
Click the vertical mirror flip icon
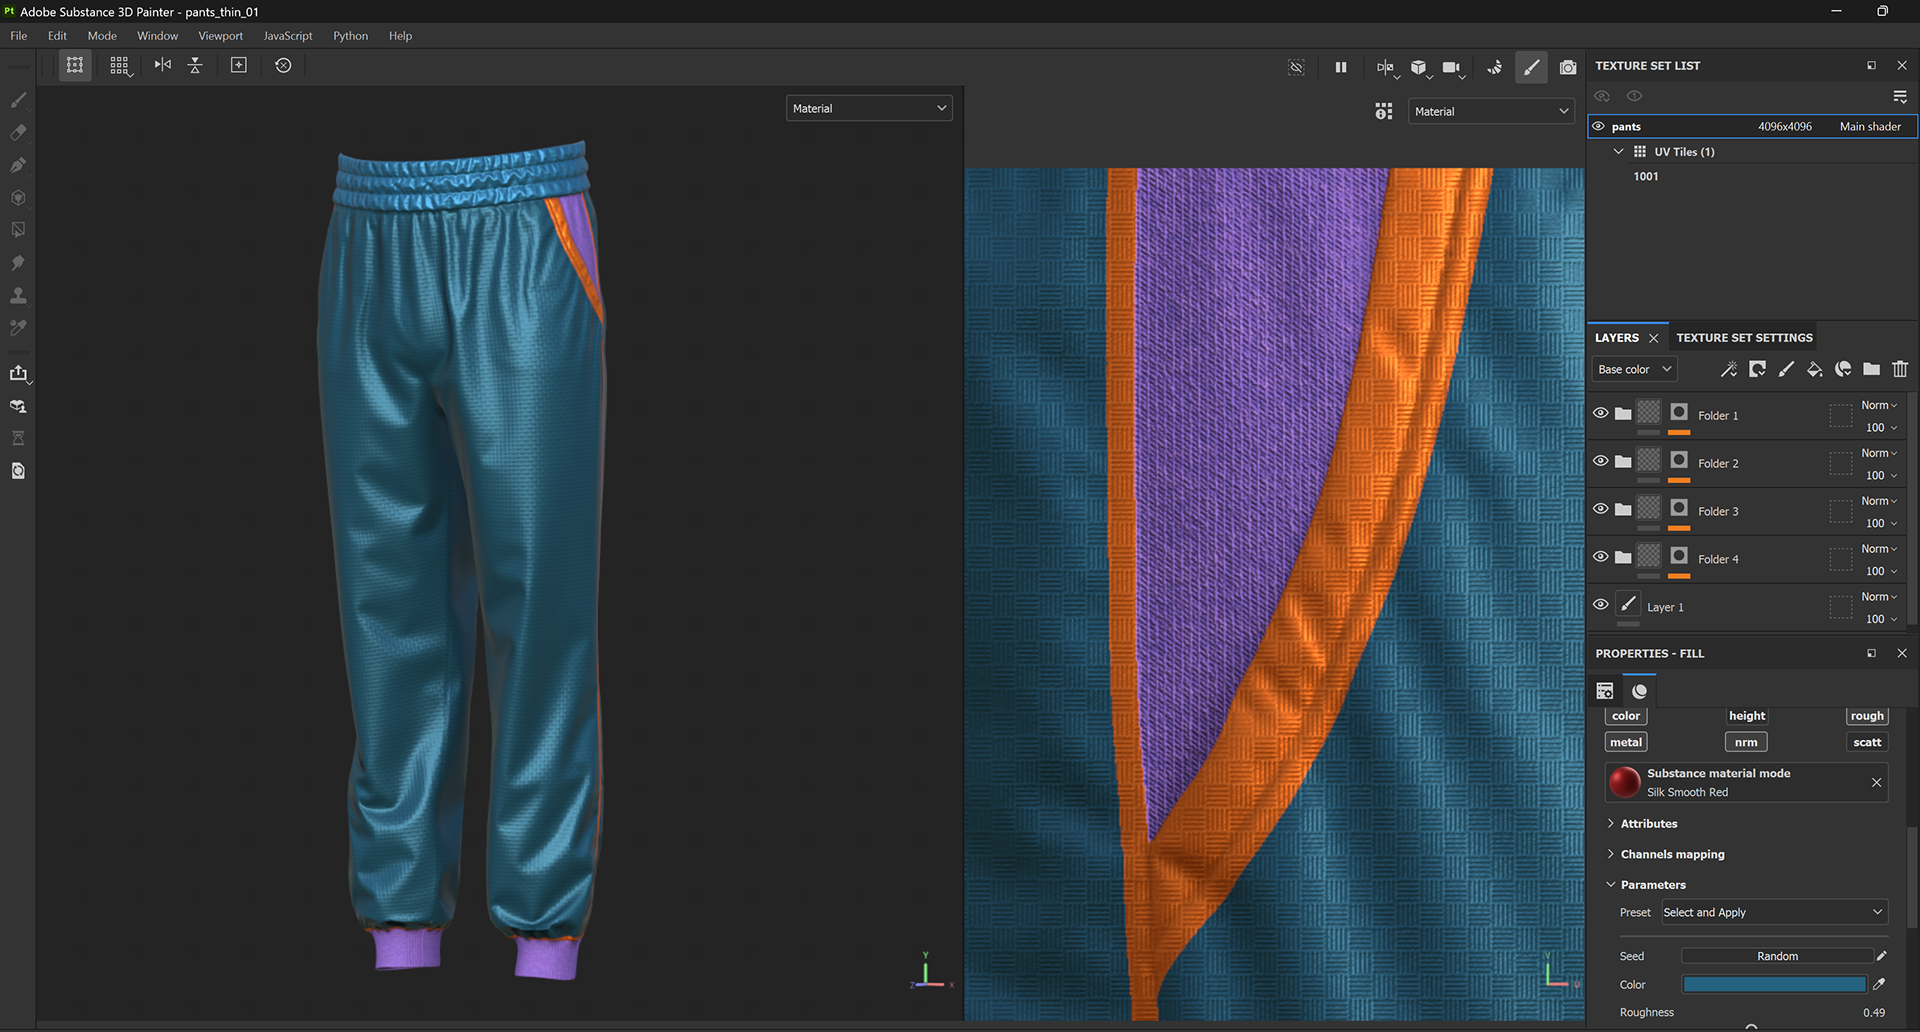coord(196,65)
